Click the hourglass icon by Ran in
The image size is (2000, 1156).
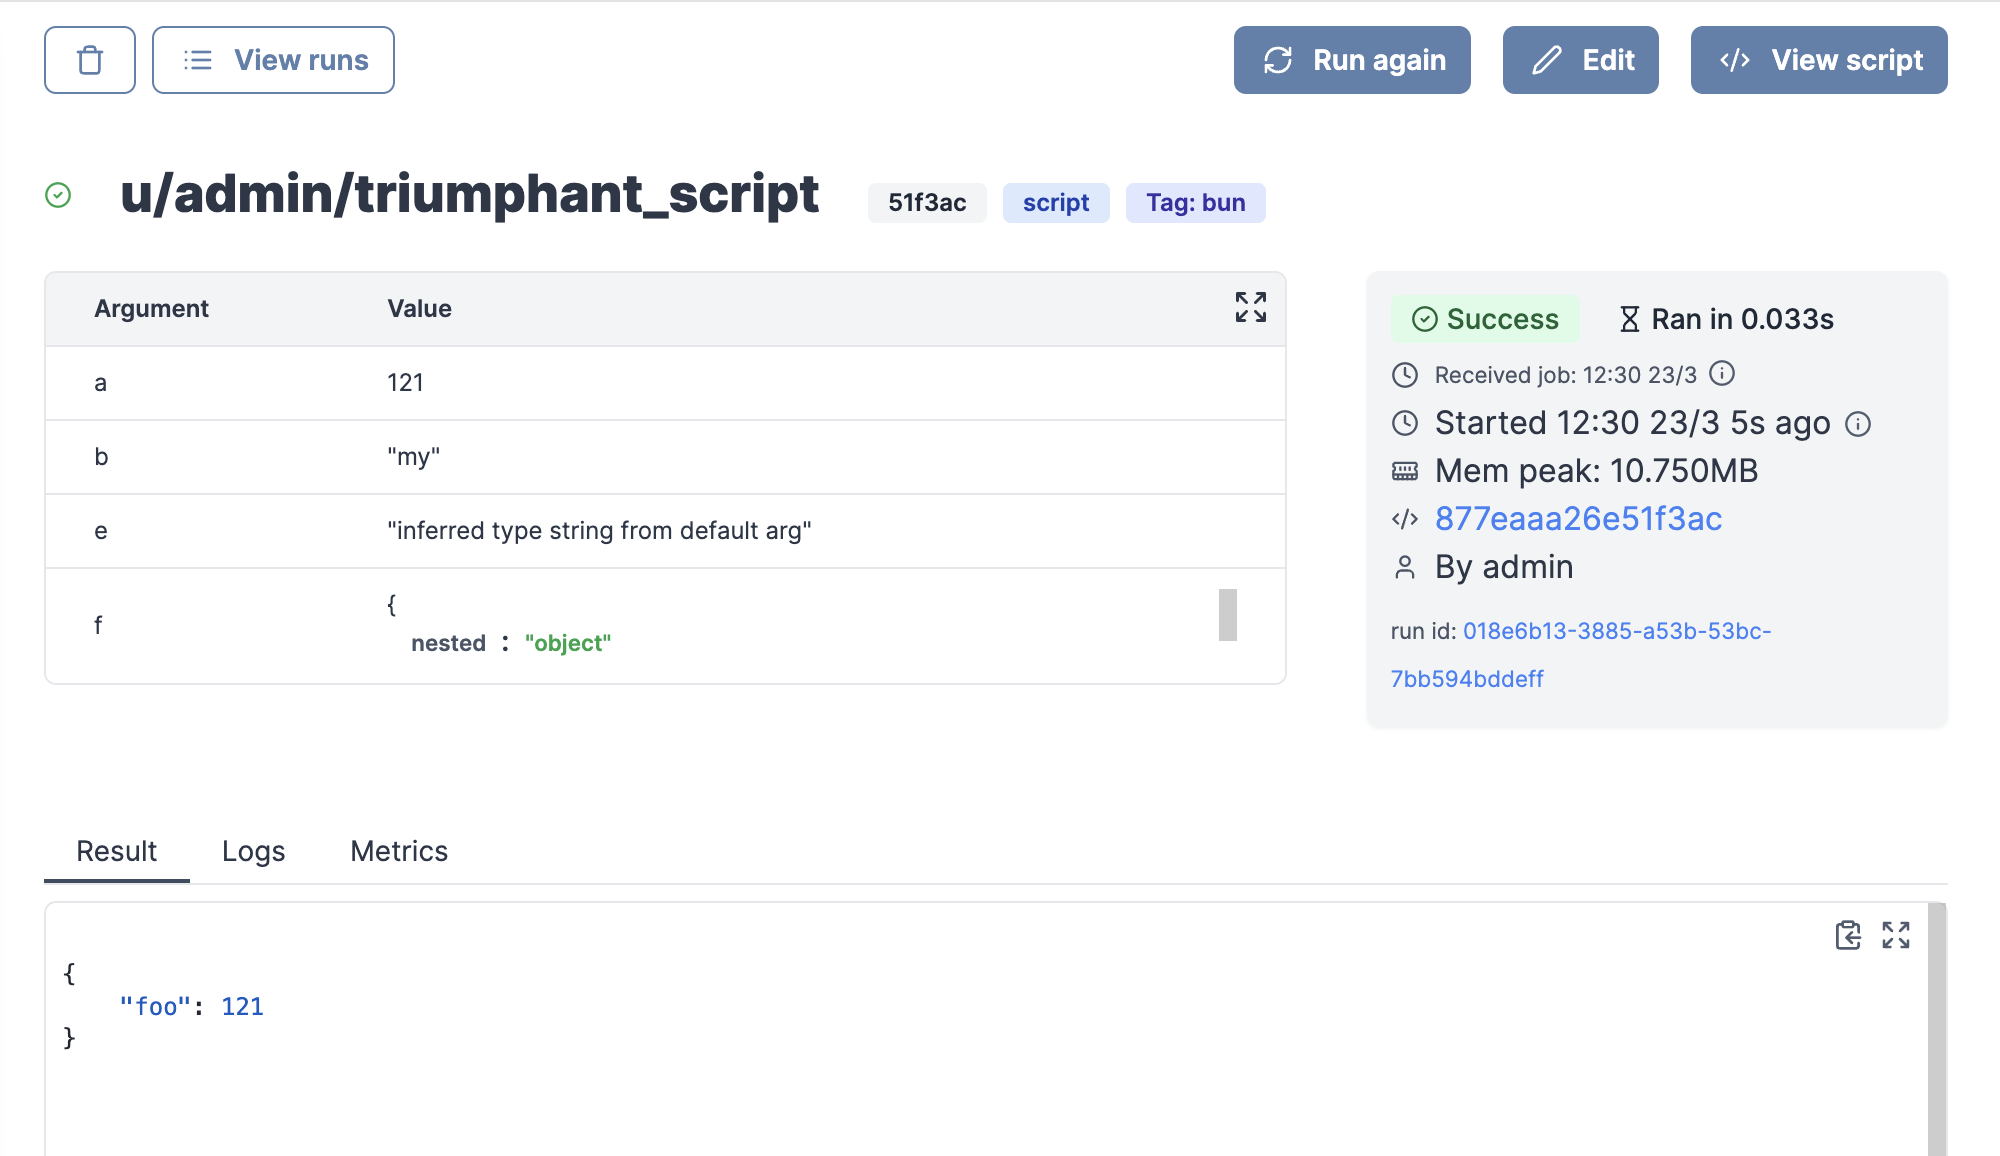pyautogui.click(x=1629, y=319)
